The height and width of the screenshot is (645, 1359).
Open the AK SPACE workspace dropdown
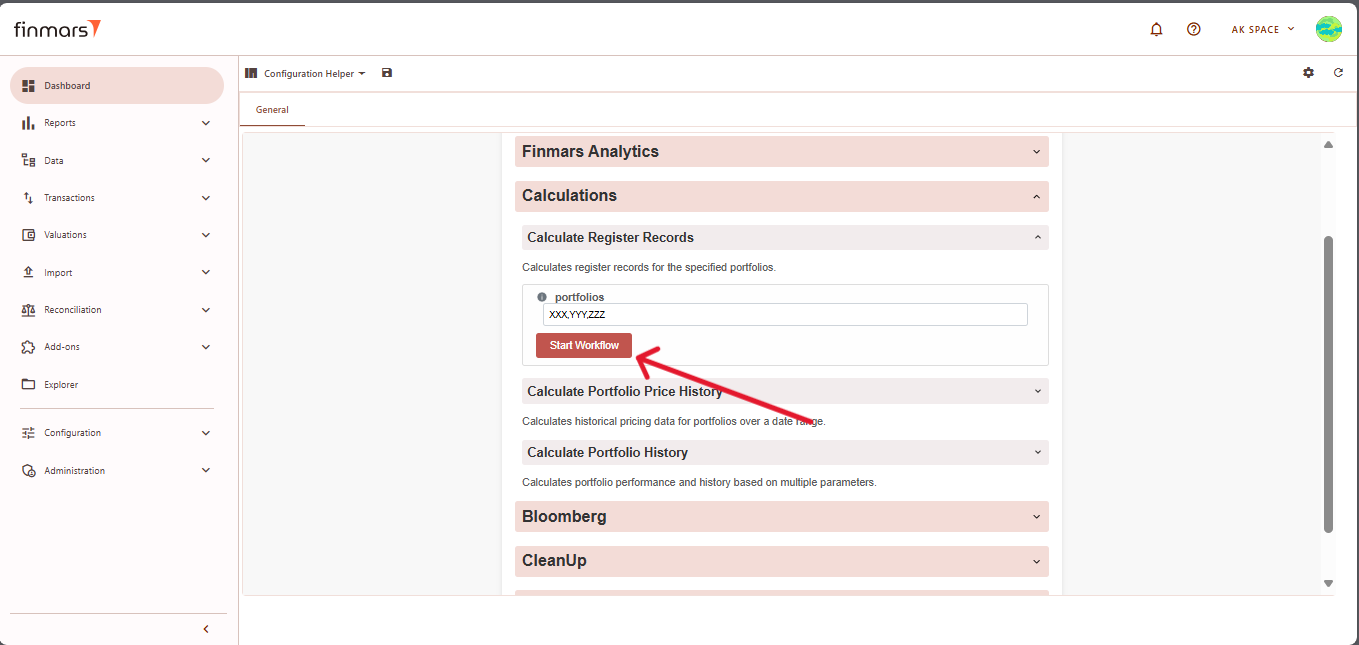1262,29
